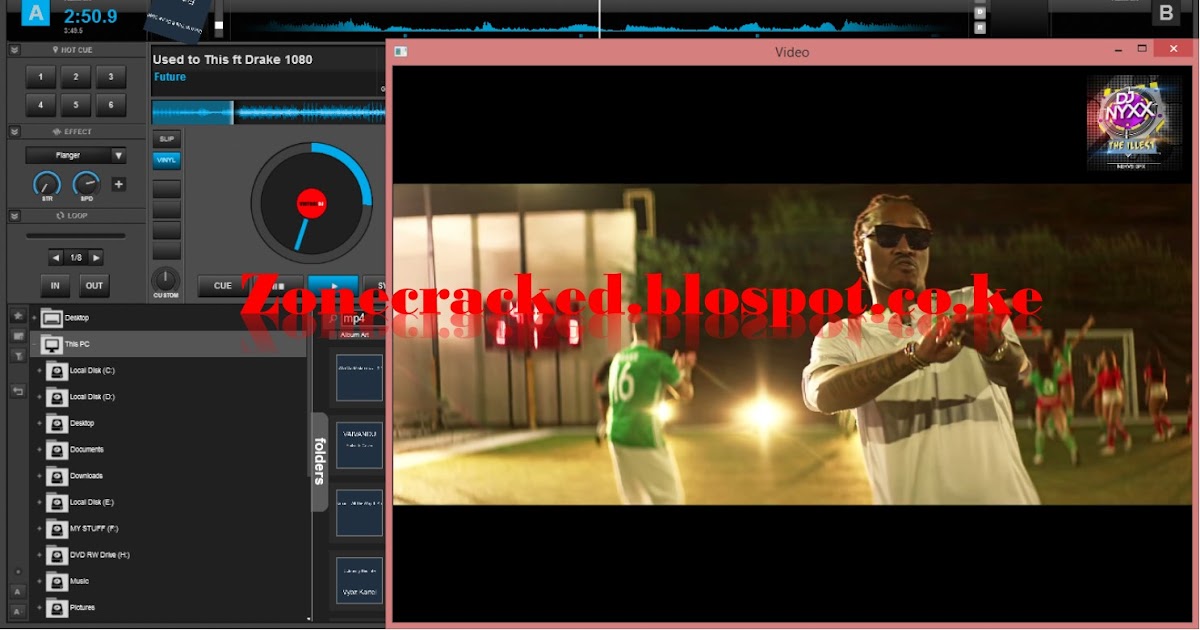Add effect slot with plus icon
This screenshot has height=630, width=1200.
point(118,184)
